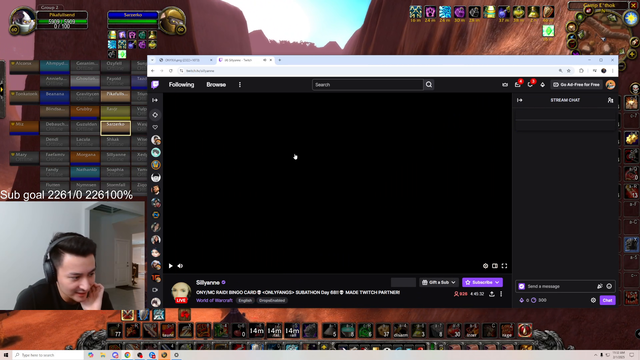Expand the left channels sidebar
The image size is (640, 360).
(155, 100)
